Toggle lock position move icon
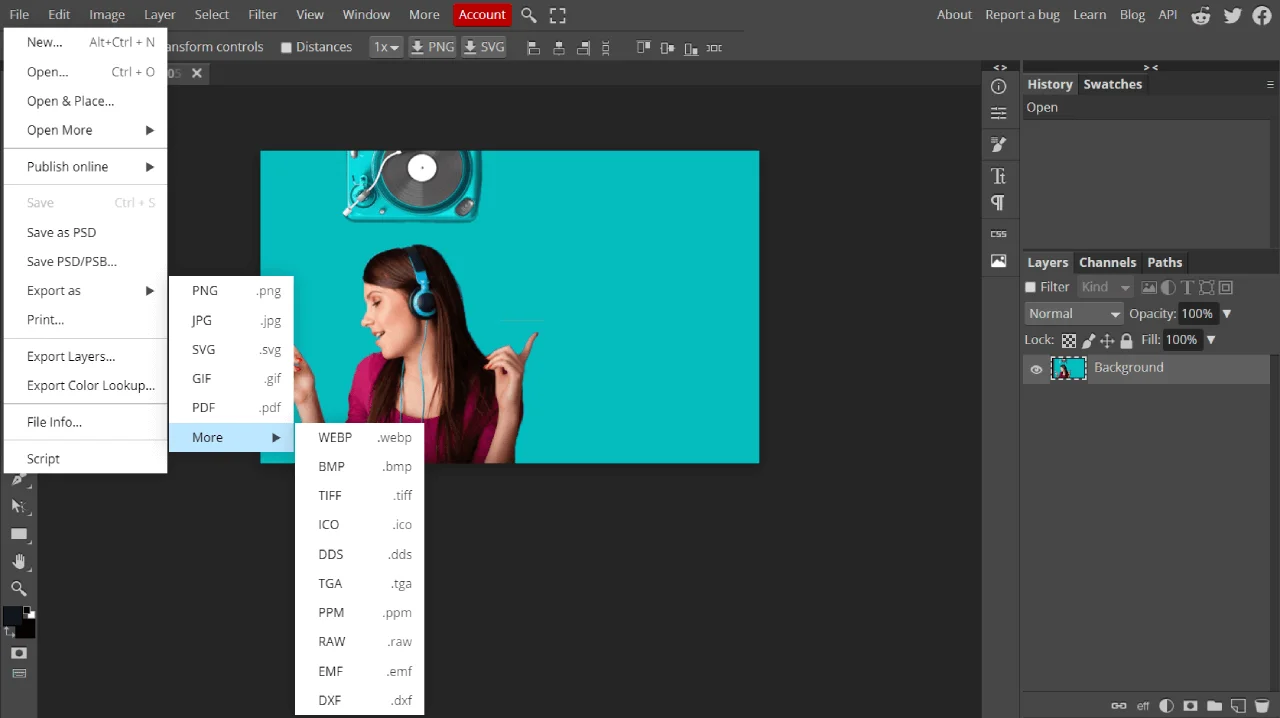The image size is (1280, 718). tap(1108, 340)
